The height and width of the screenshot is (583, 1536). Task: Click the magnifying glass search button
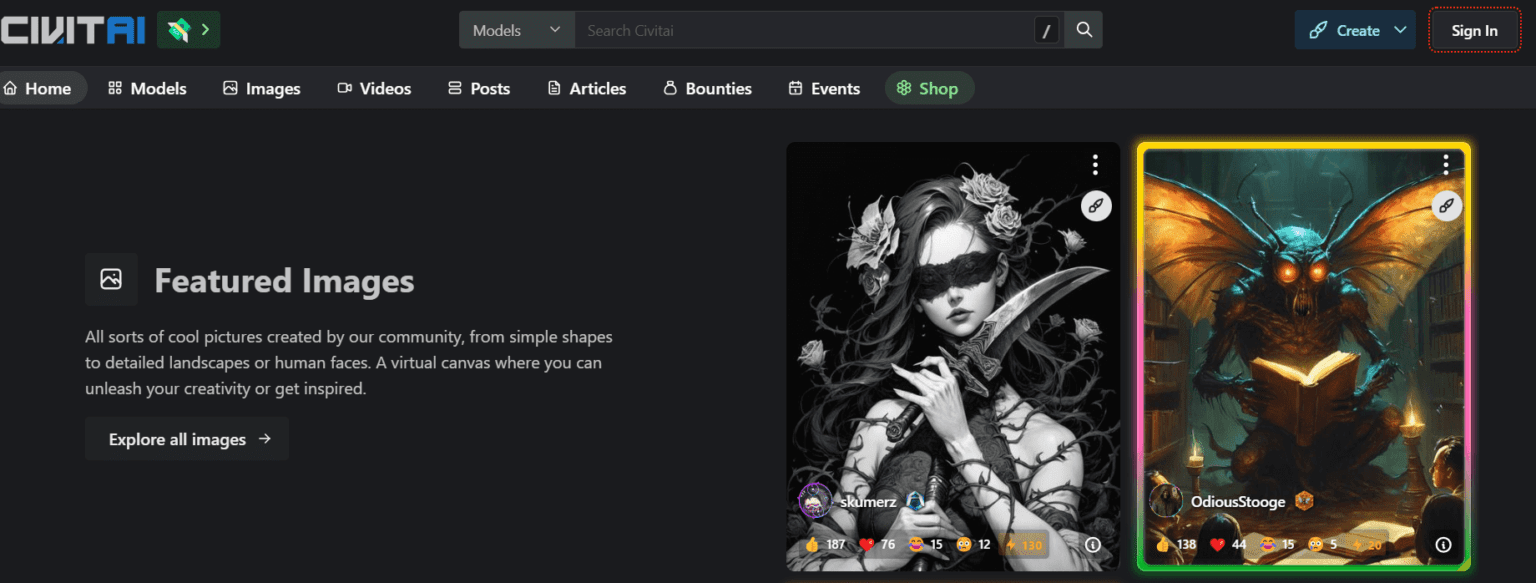(1084, 30)
